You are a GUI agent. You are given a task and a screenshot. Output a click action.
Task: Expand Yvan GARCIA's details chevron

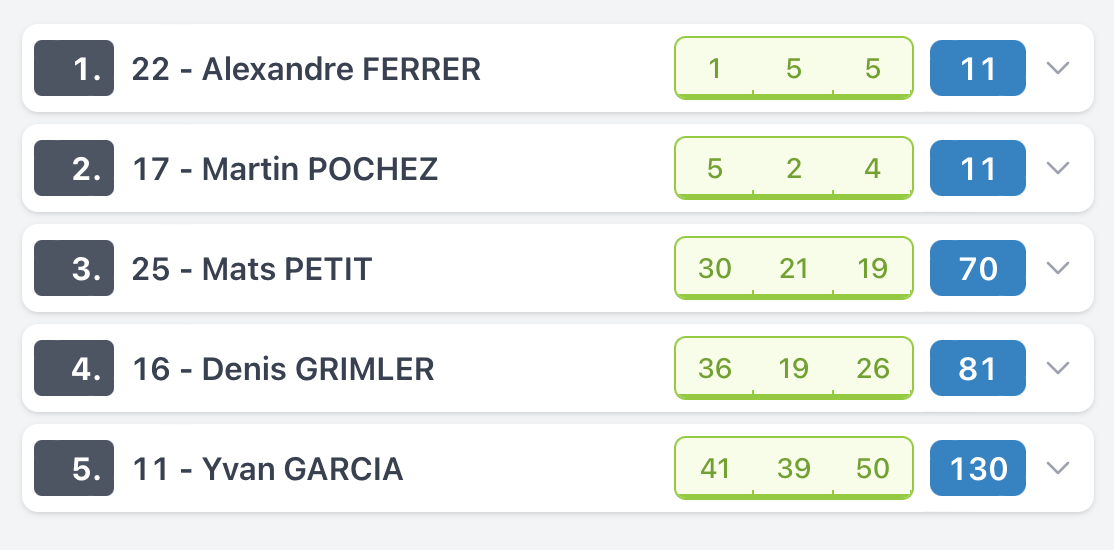(x=1058, y=468)
